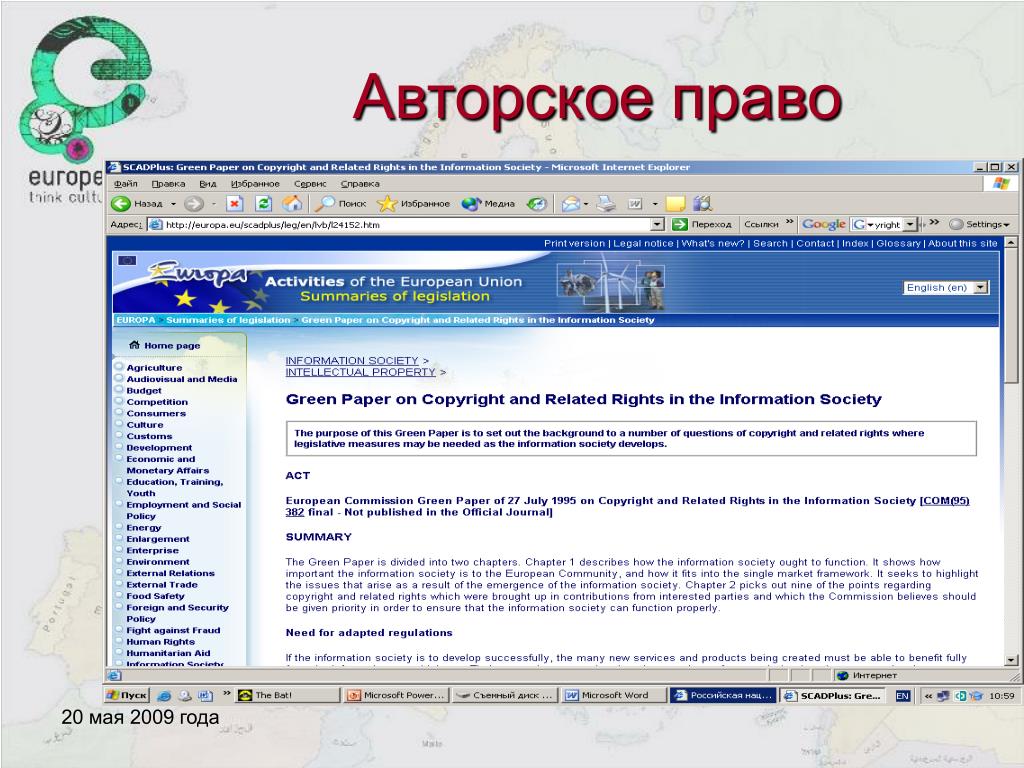The height and width of the screenshot is (768, 1024).
Task: Click the Start (Пуск) button
Action: pyautogui.click(x=127, y=696)
